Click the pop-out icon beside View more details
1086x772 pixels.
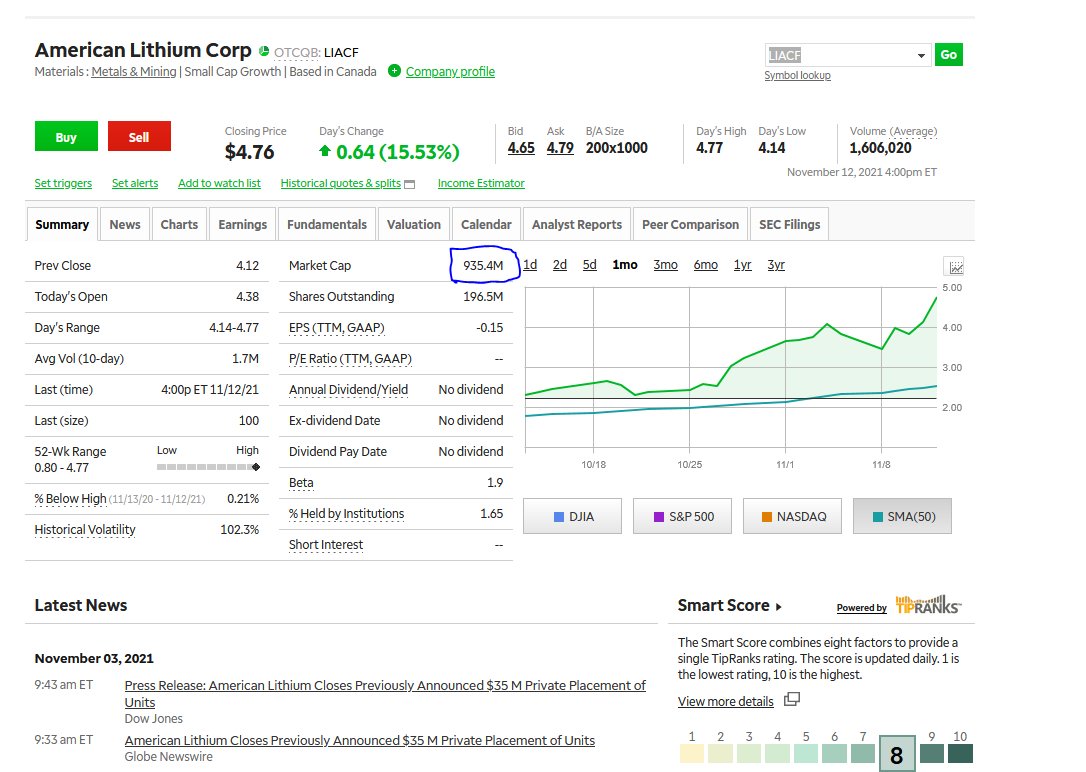point(792,699)
